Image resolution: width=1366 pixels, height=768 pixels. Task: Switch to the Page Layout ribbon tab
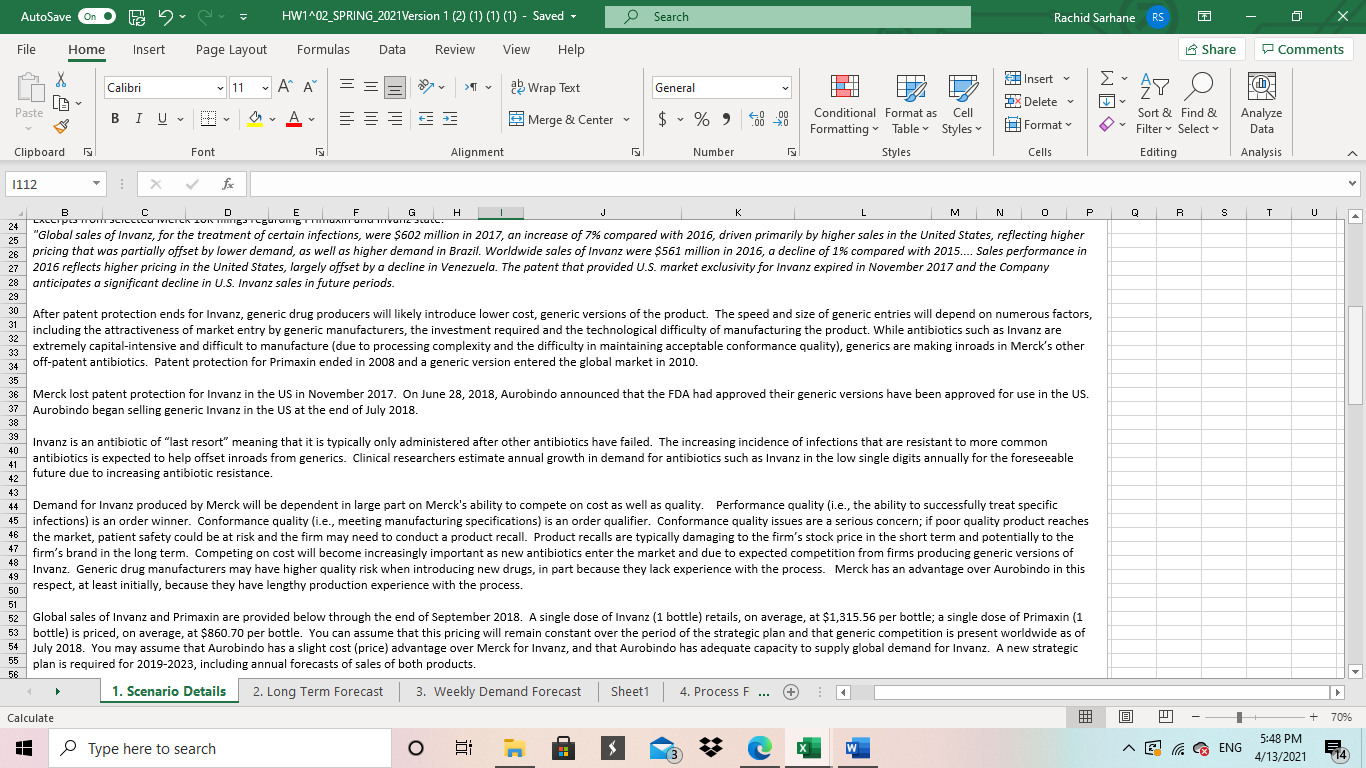[x=231, y=50]
